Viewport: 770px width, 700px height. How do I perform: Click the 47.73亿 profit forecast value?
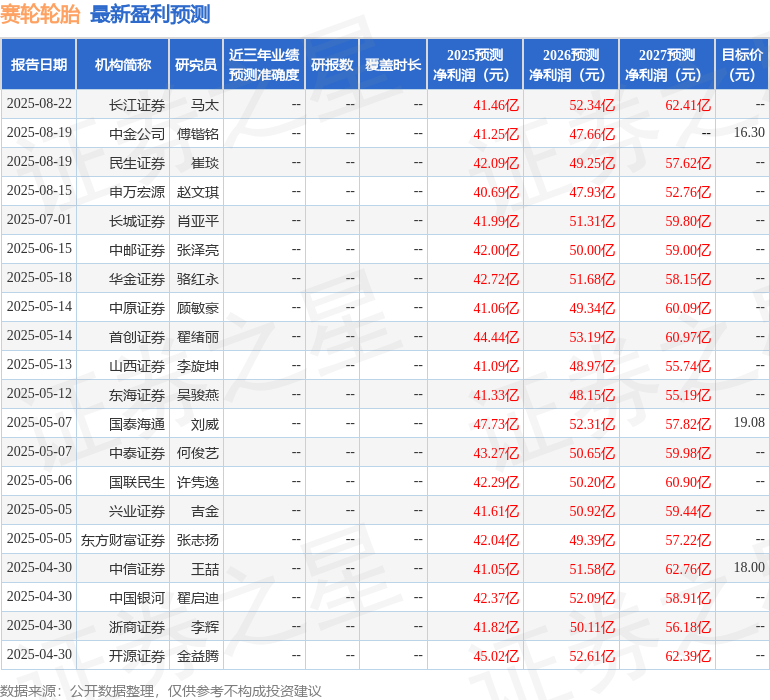pos(496,424)
